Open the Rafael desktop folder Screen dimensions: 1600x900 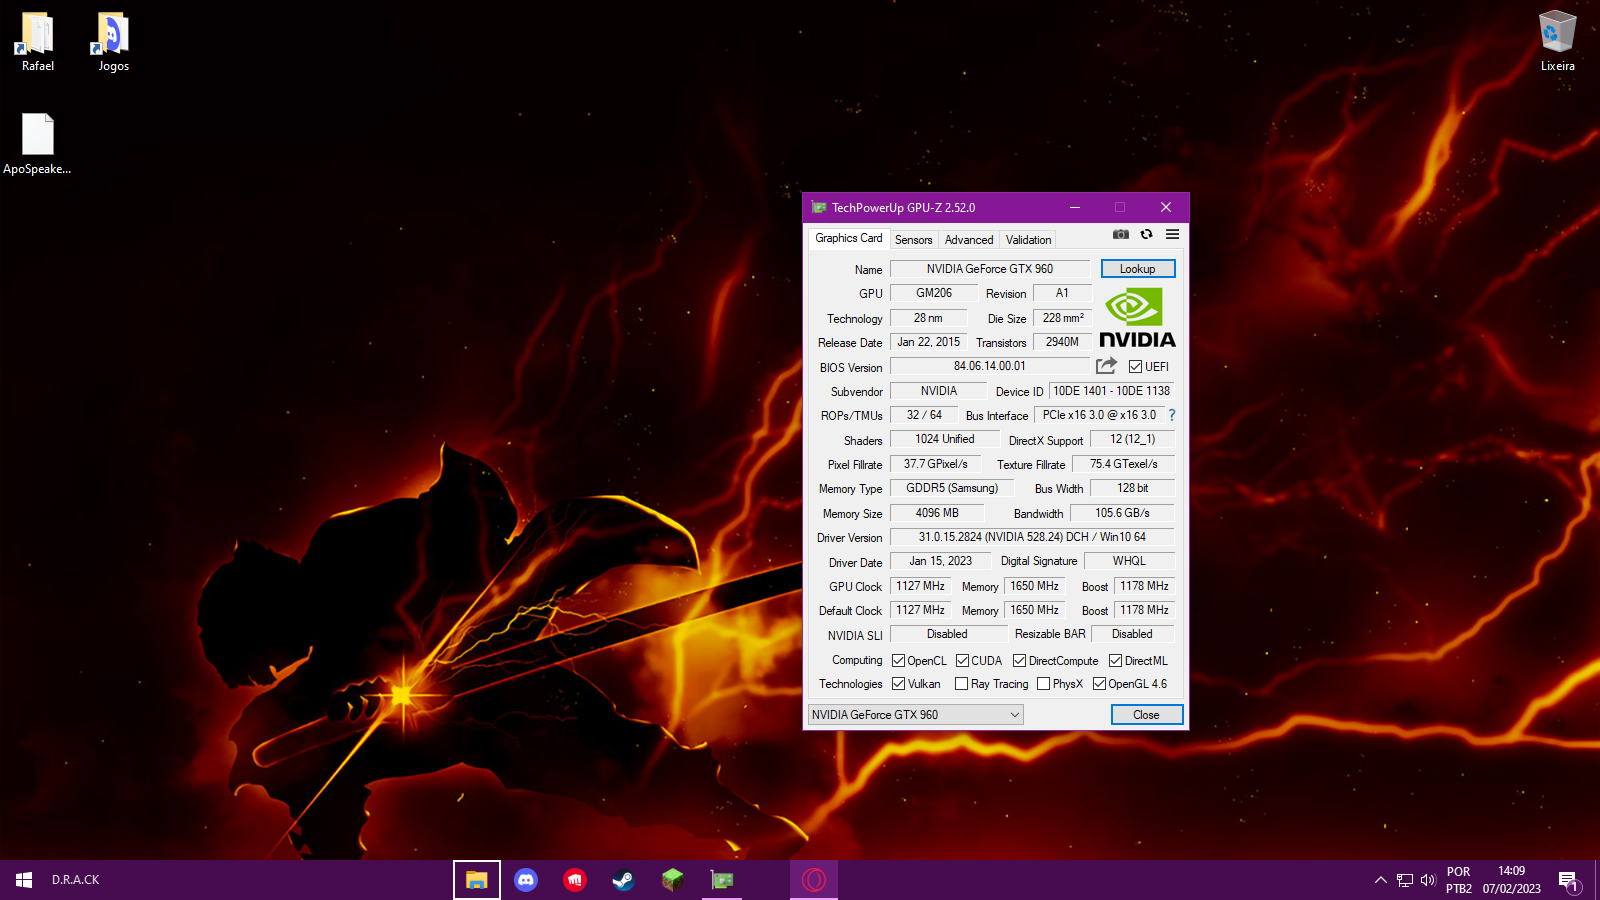38,42
